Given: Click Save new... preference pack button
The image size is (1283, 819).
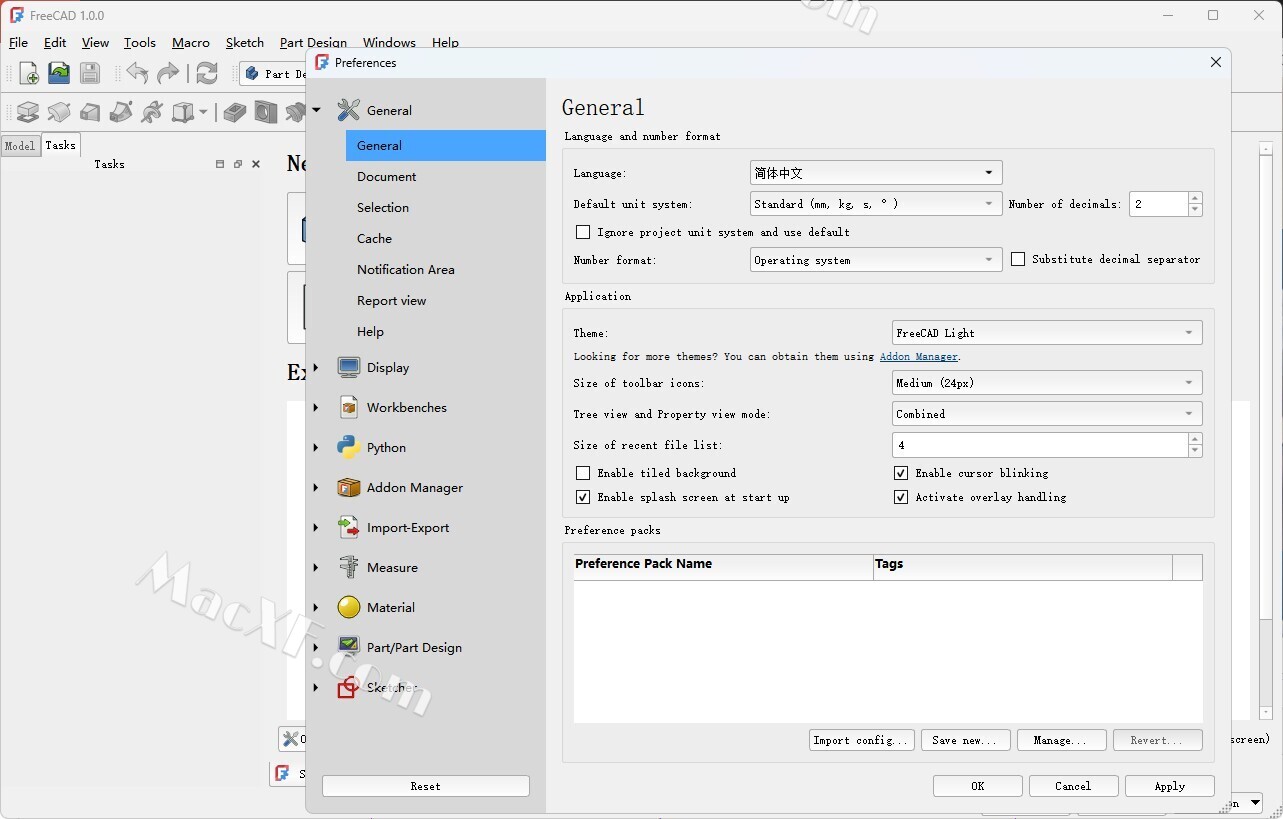Looking at the screenshot, I should [x=964, y=740].
